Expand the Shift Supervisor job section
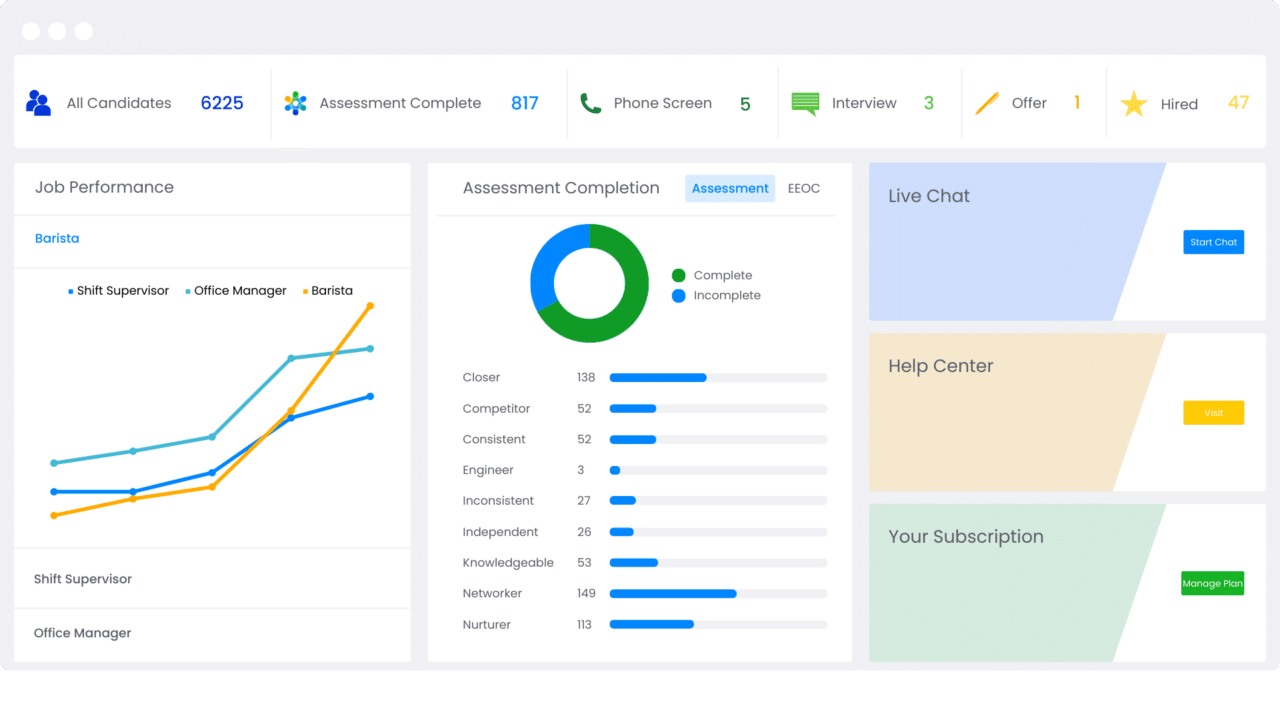The height and width of the screenshot is (720, 1280). pos(83,579)
